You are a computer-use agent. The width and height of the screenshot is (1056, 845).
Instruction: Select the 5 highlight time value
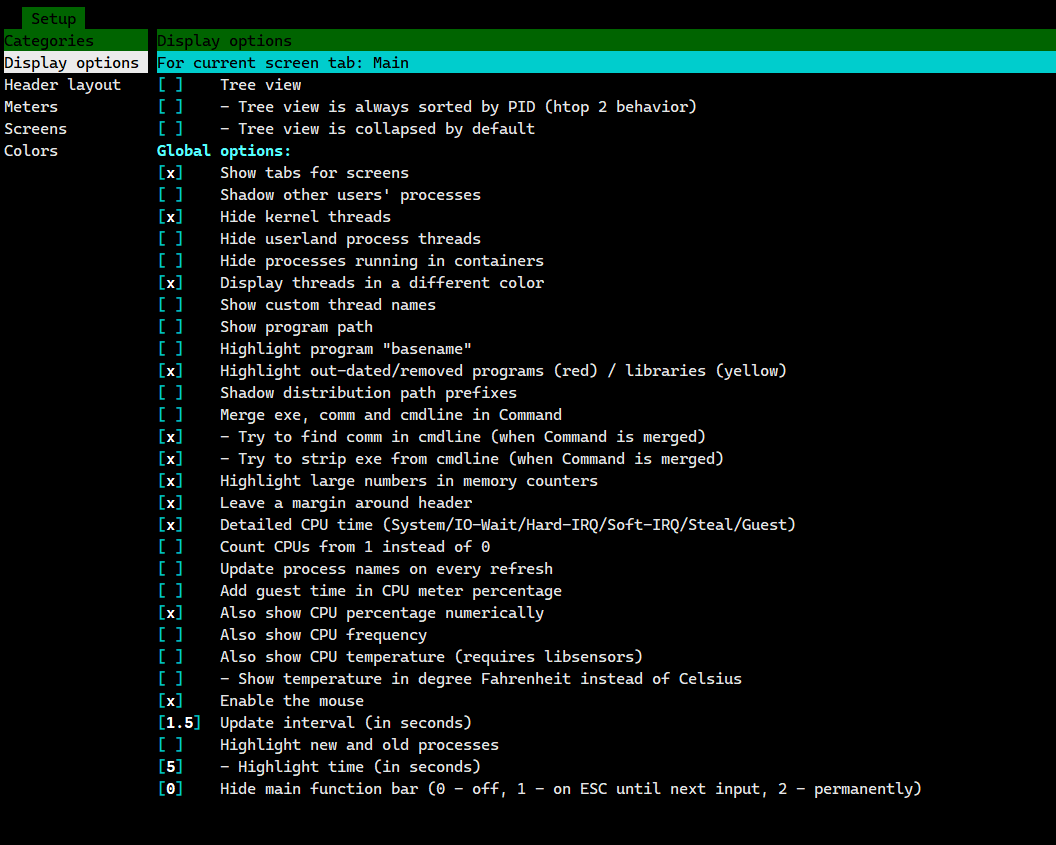[170, 767]
